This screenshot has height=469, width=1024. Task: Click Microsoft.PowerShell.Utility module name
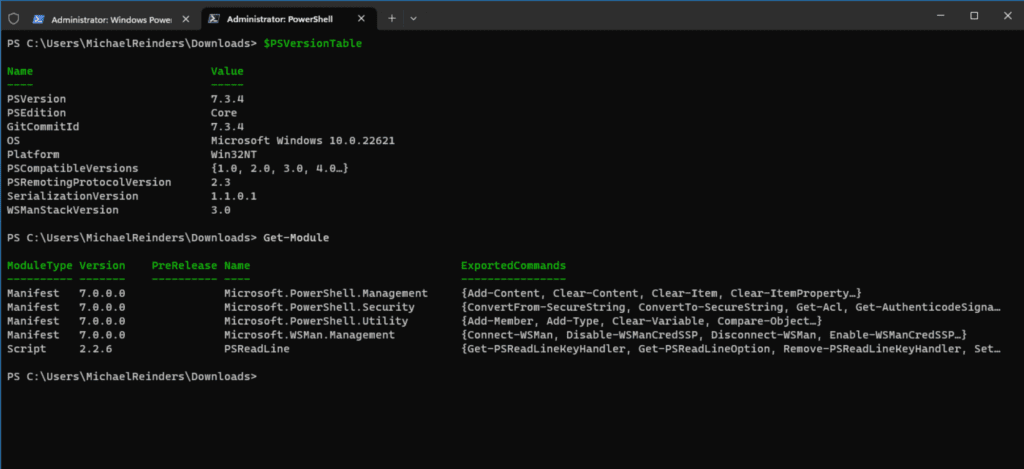coord(316,321)
